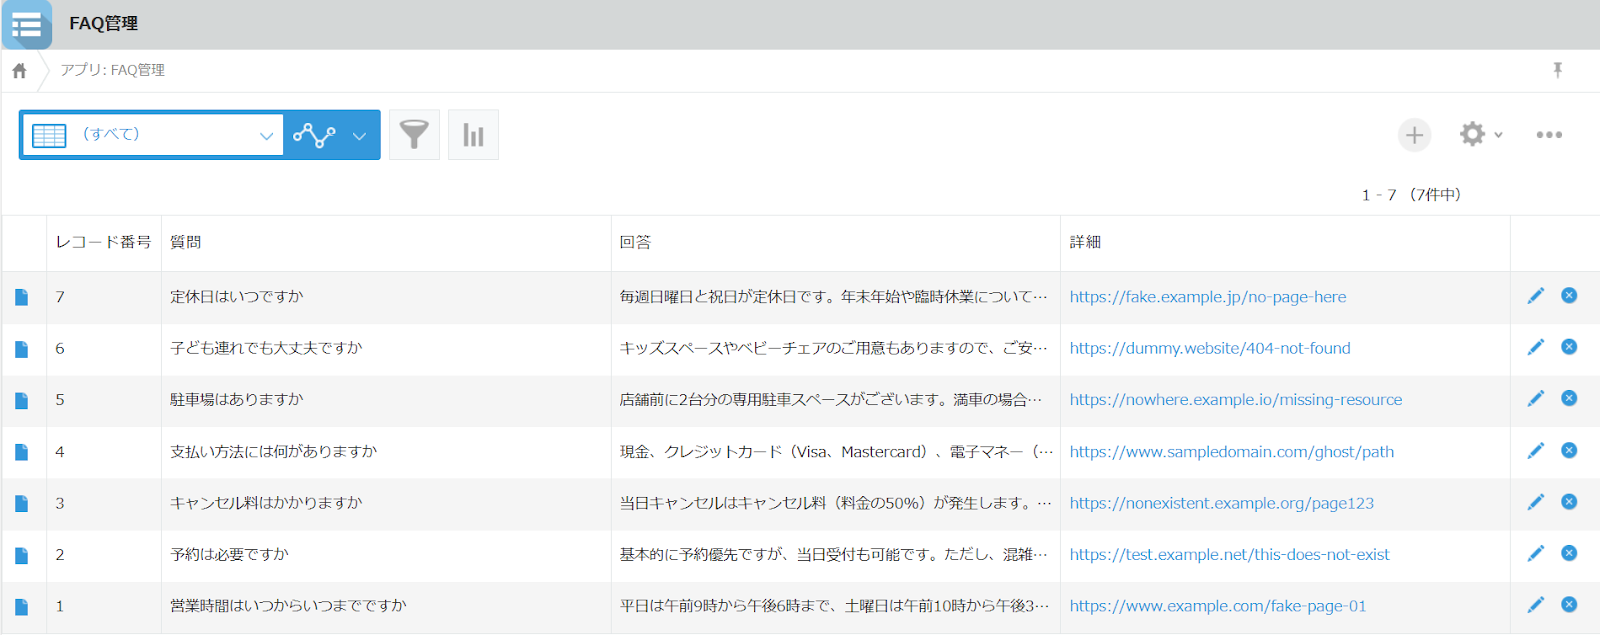
Task: Click the 質問 column header
Action: coord(186,242)
